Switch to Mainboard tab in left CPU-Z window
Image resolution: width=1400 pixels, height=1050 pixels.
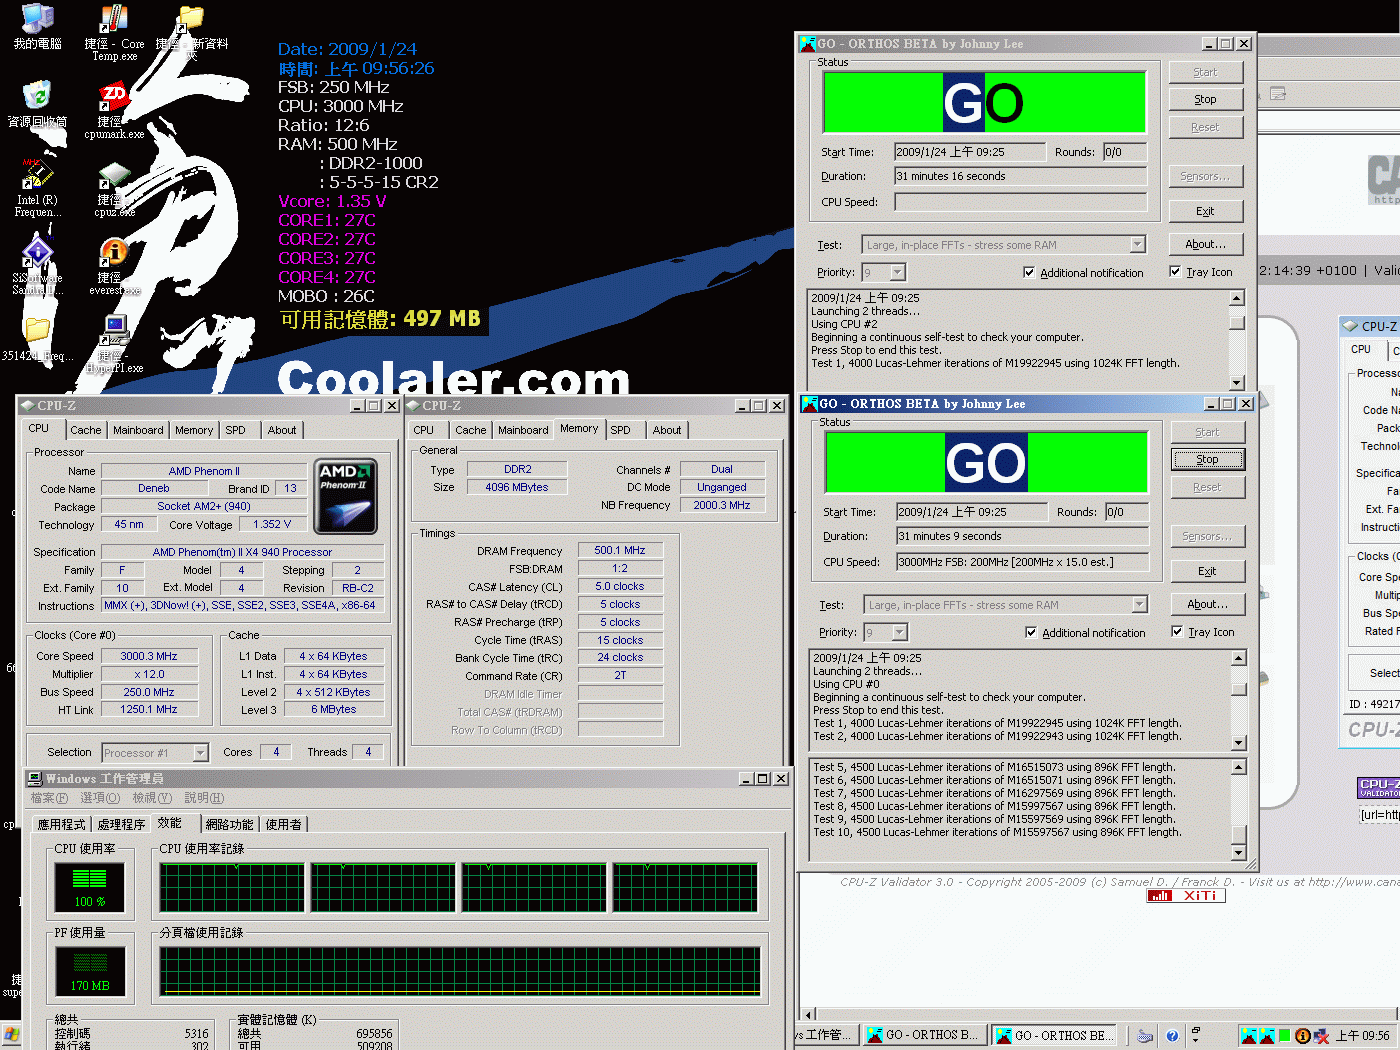tap(138, 430)
